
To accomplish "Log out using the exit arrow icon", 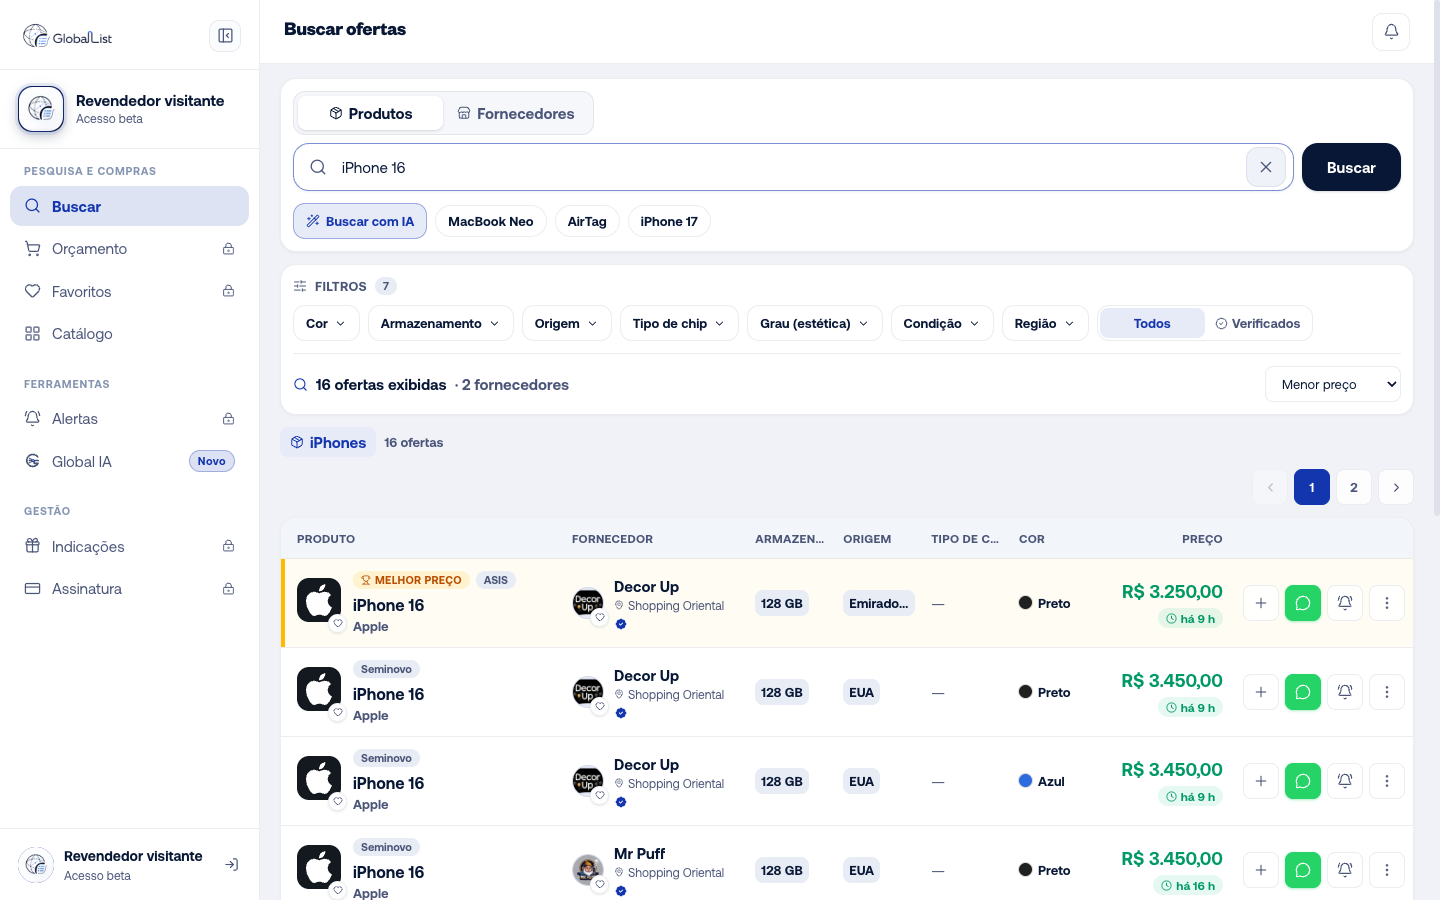I will (231, 865).
